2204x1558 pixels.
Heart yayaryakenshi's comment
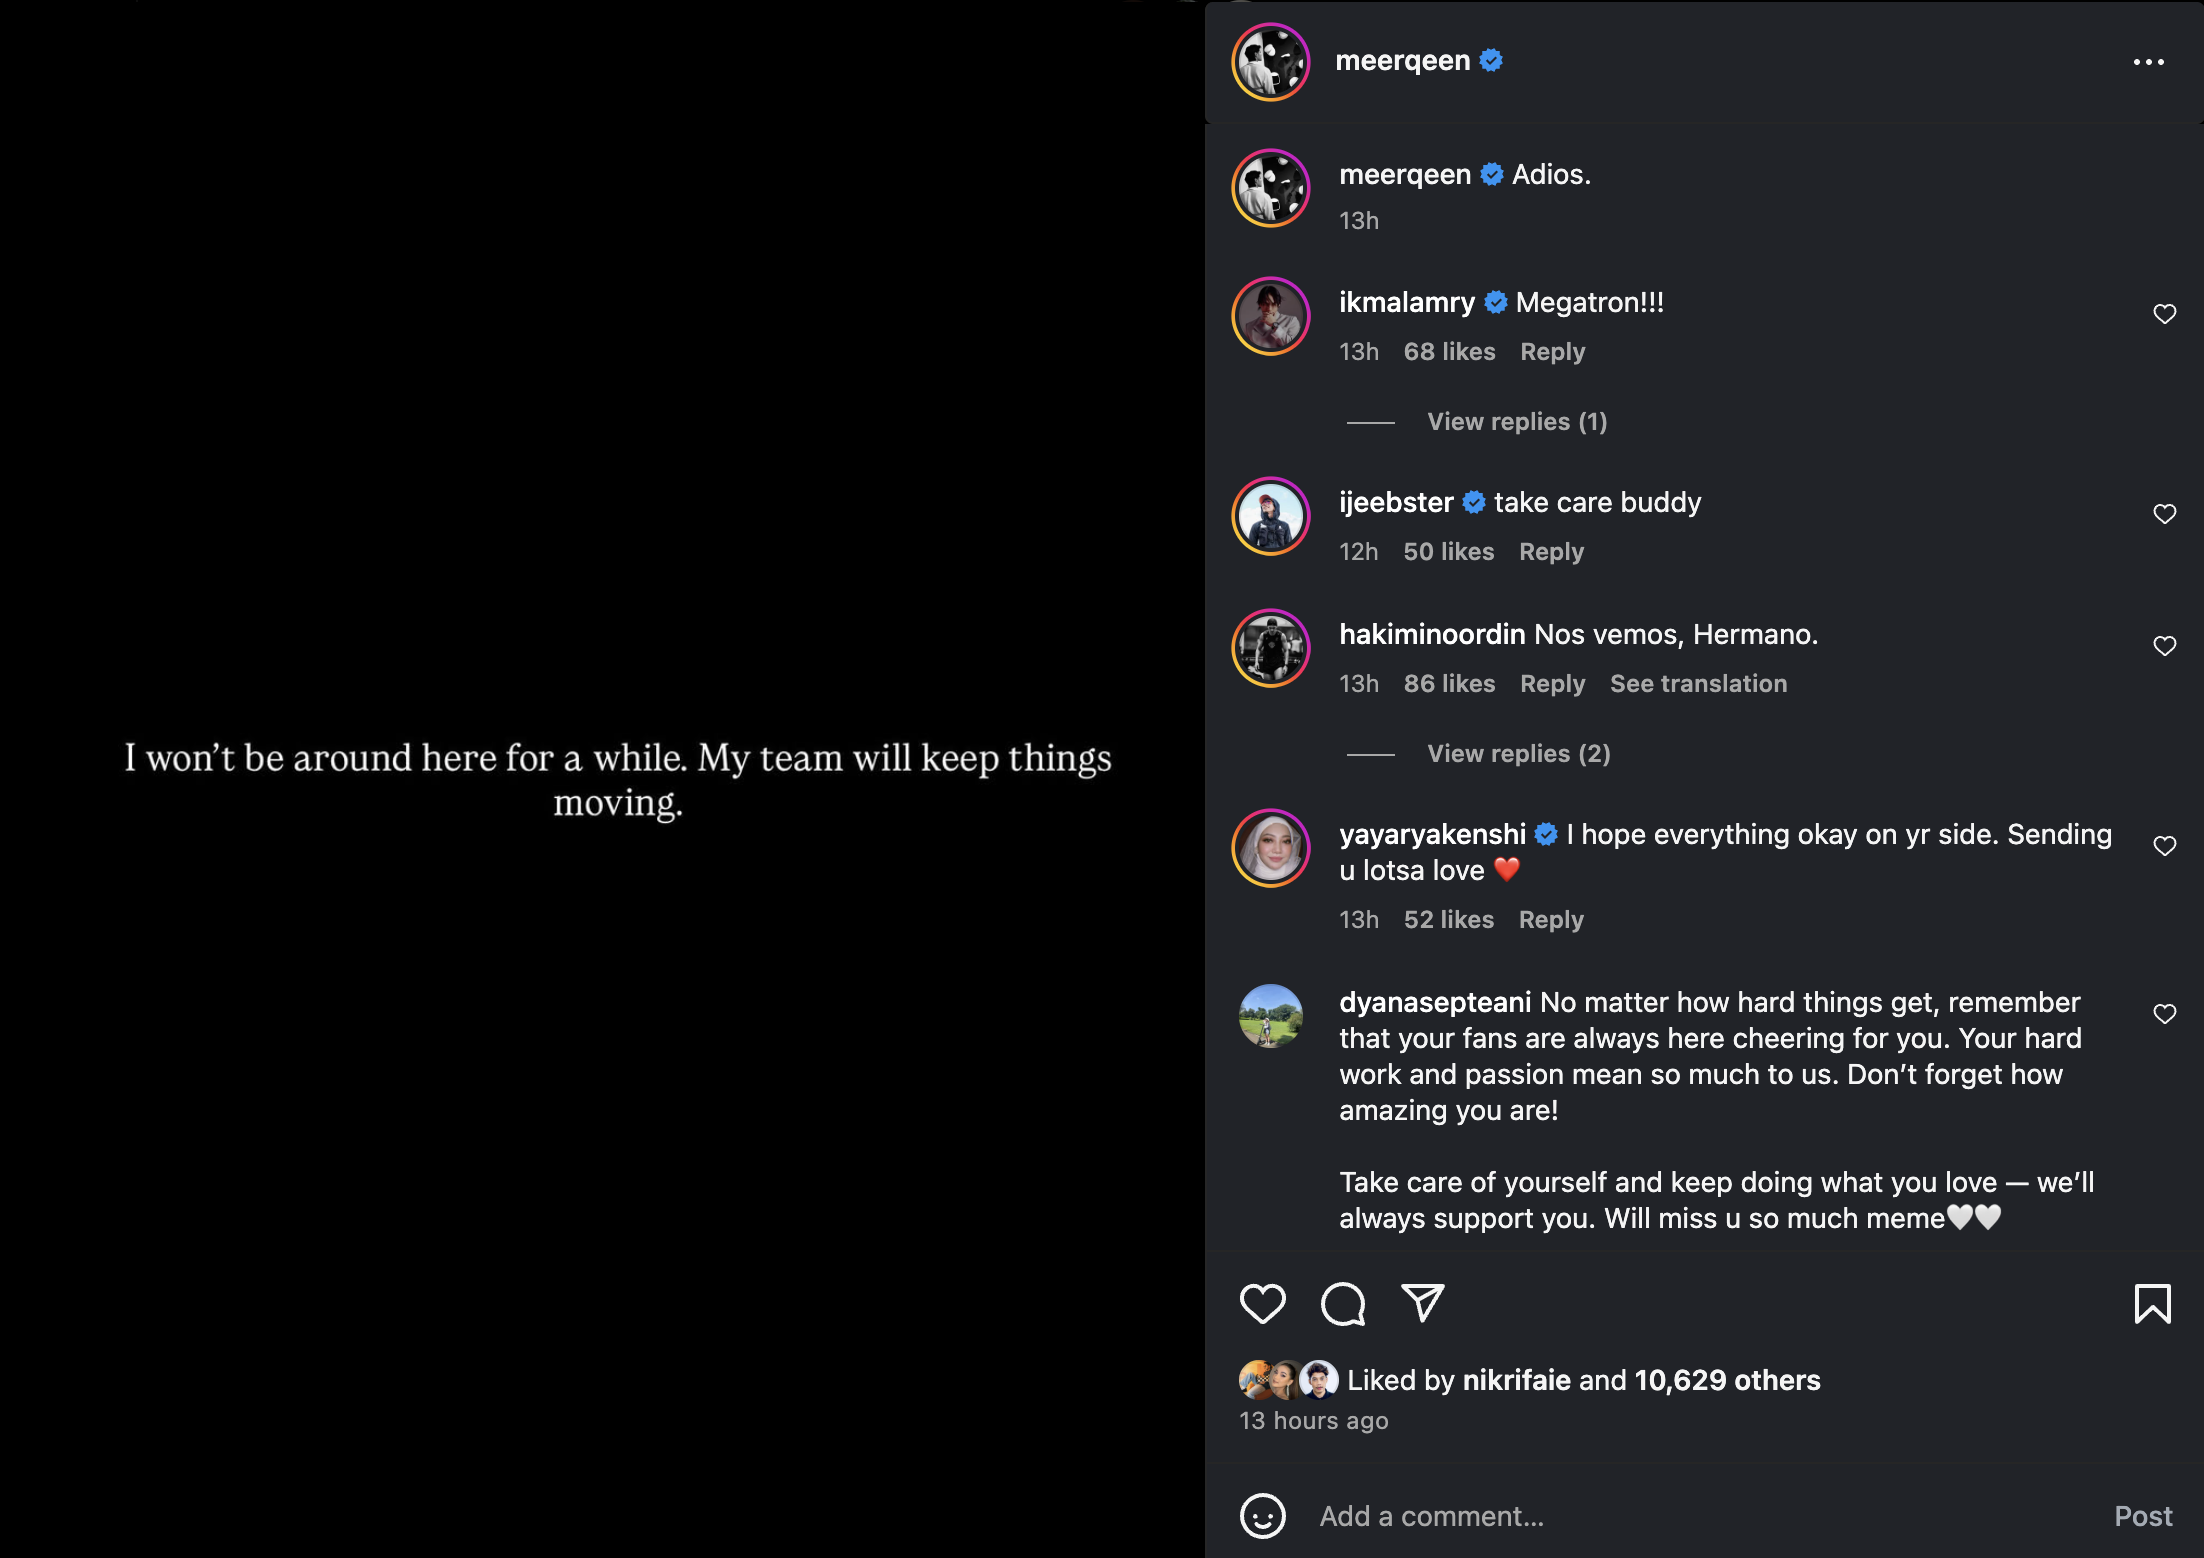[2164, 846]
